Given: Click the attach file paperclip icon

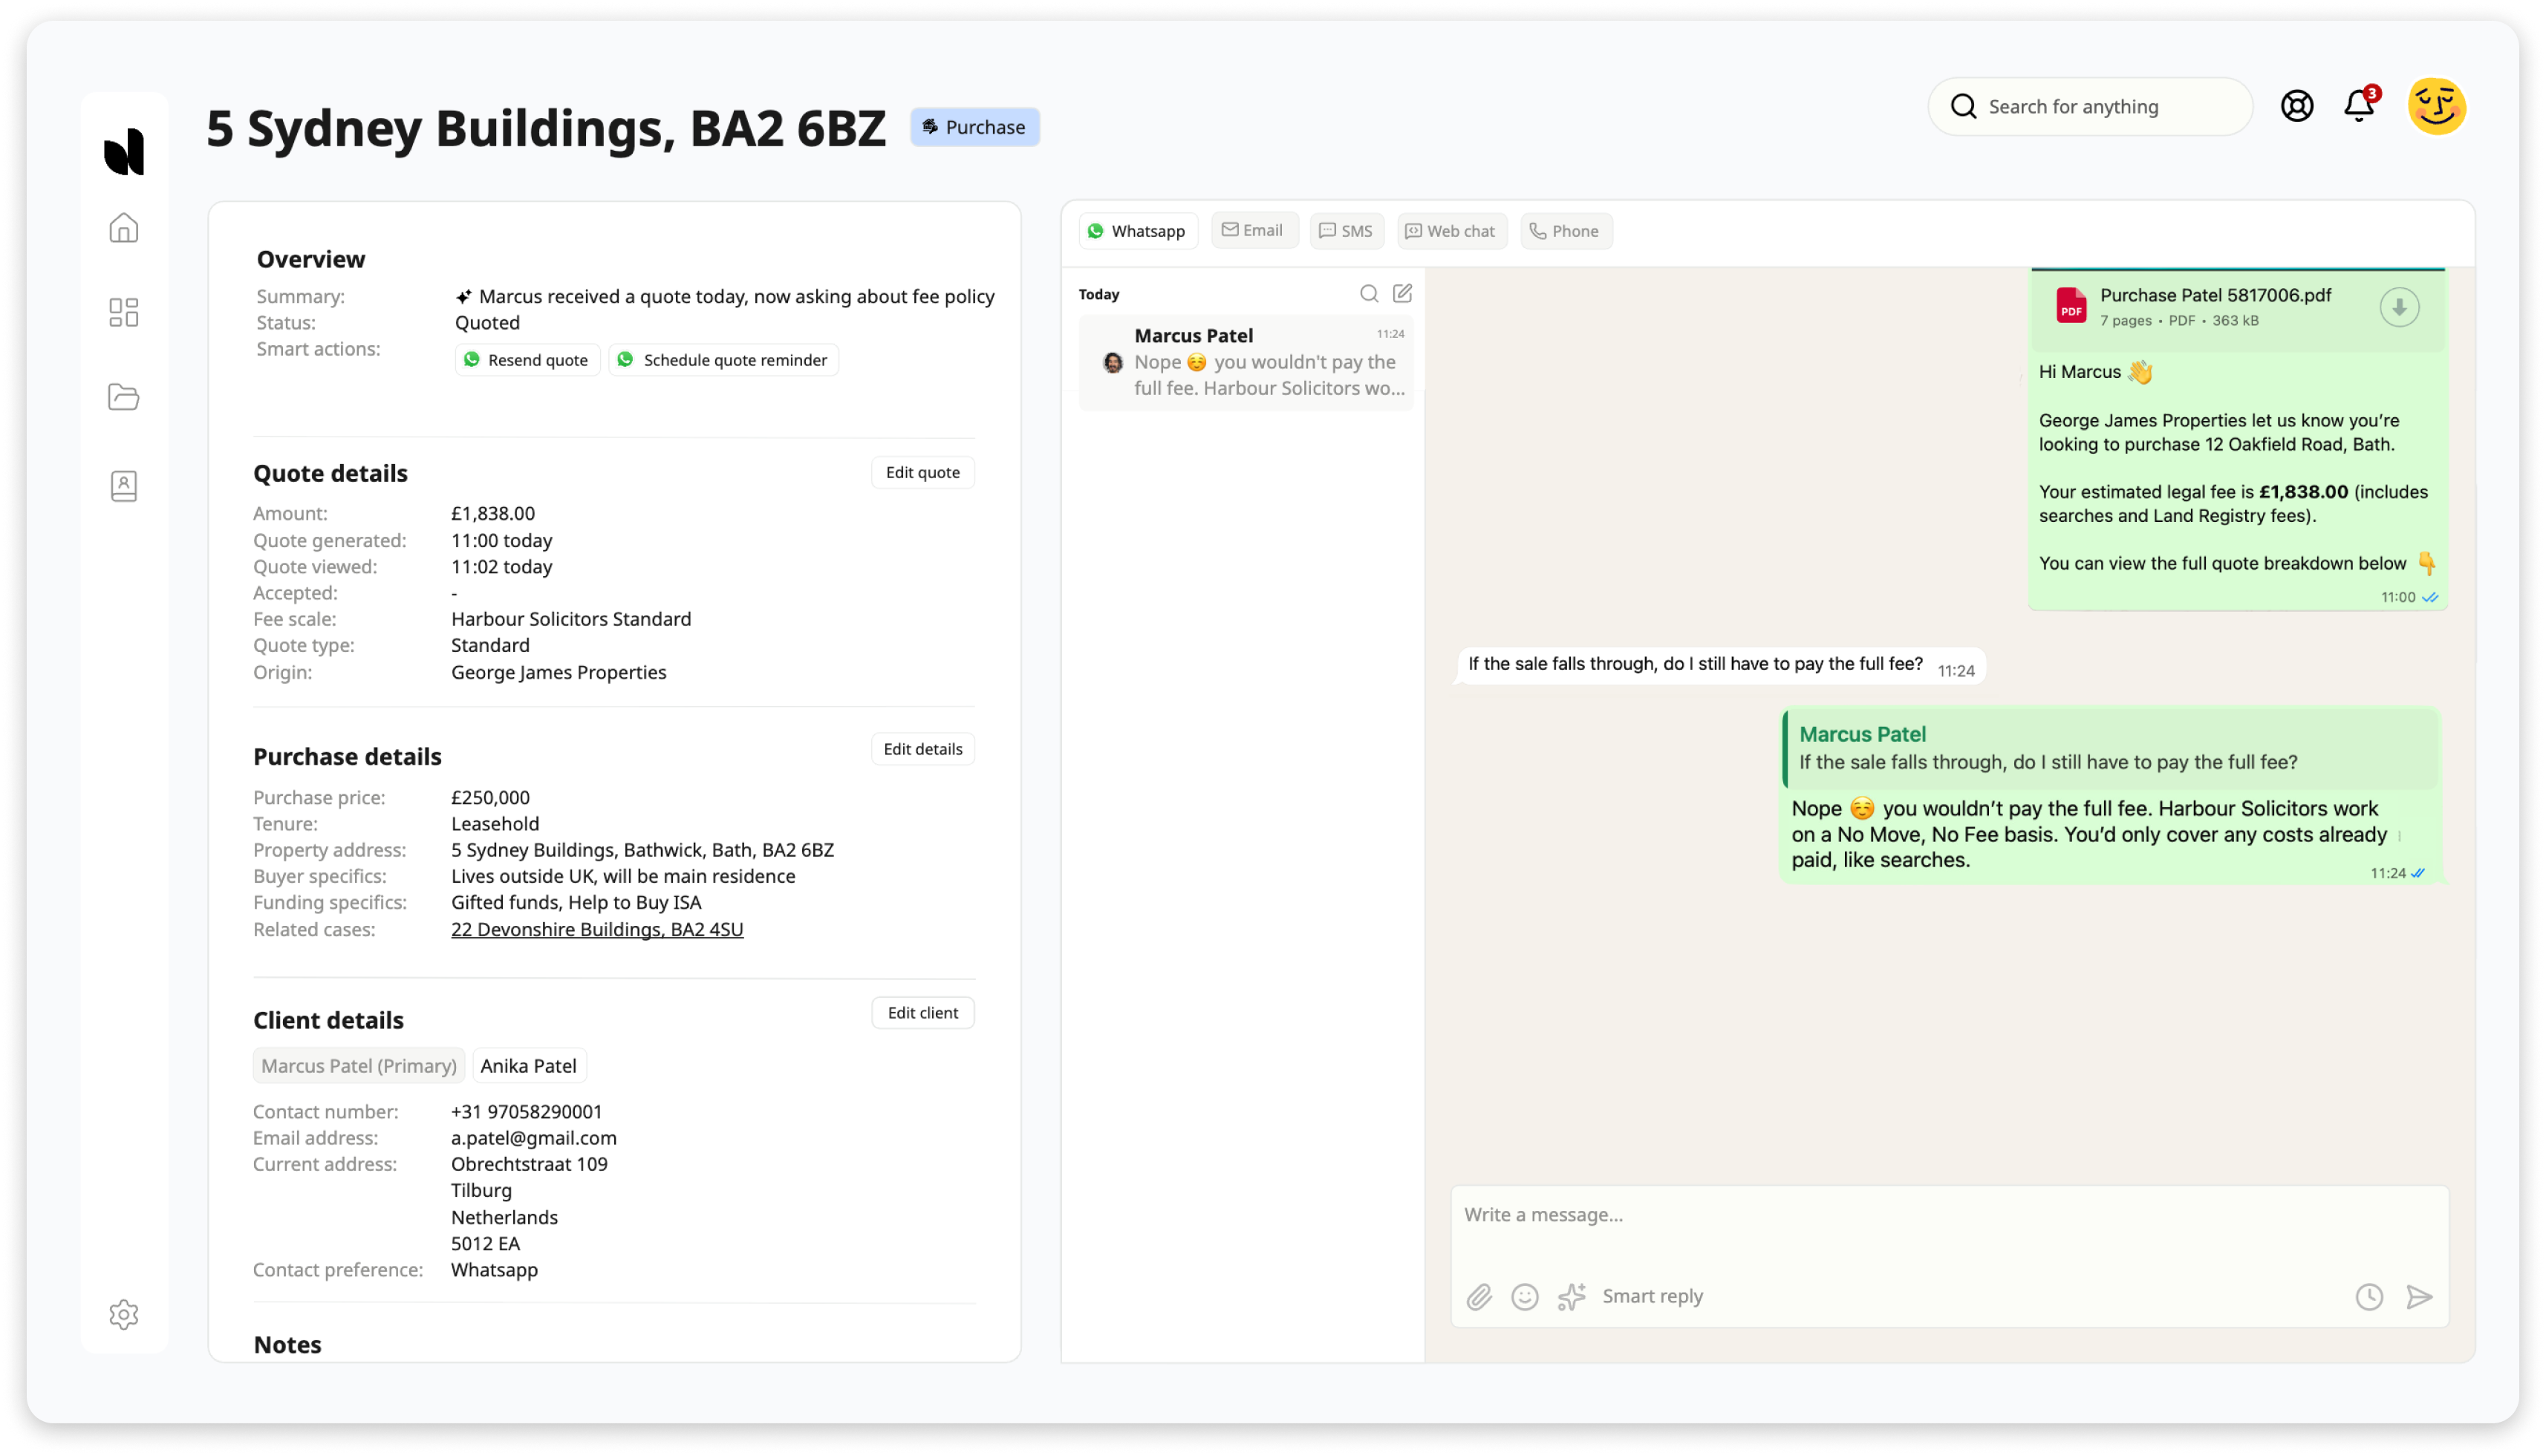Looking at the screenshot, I should click(1479, 1297).
